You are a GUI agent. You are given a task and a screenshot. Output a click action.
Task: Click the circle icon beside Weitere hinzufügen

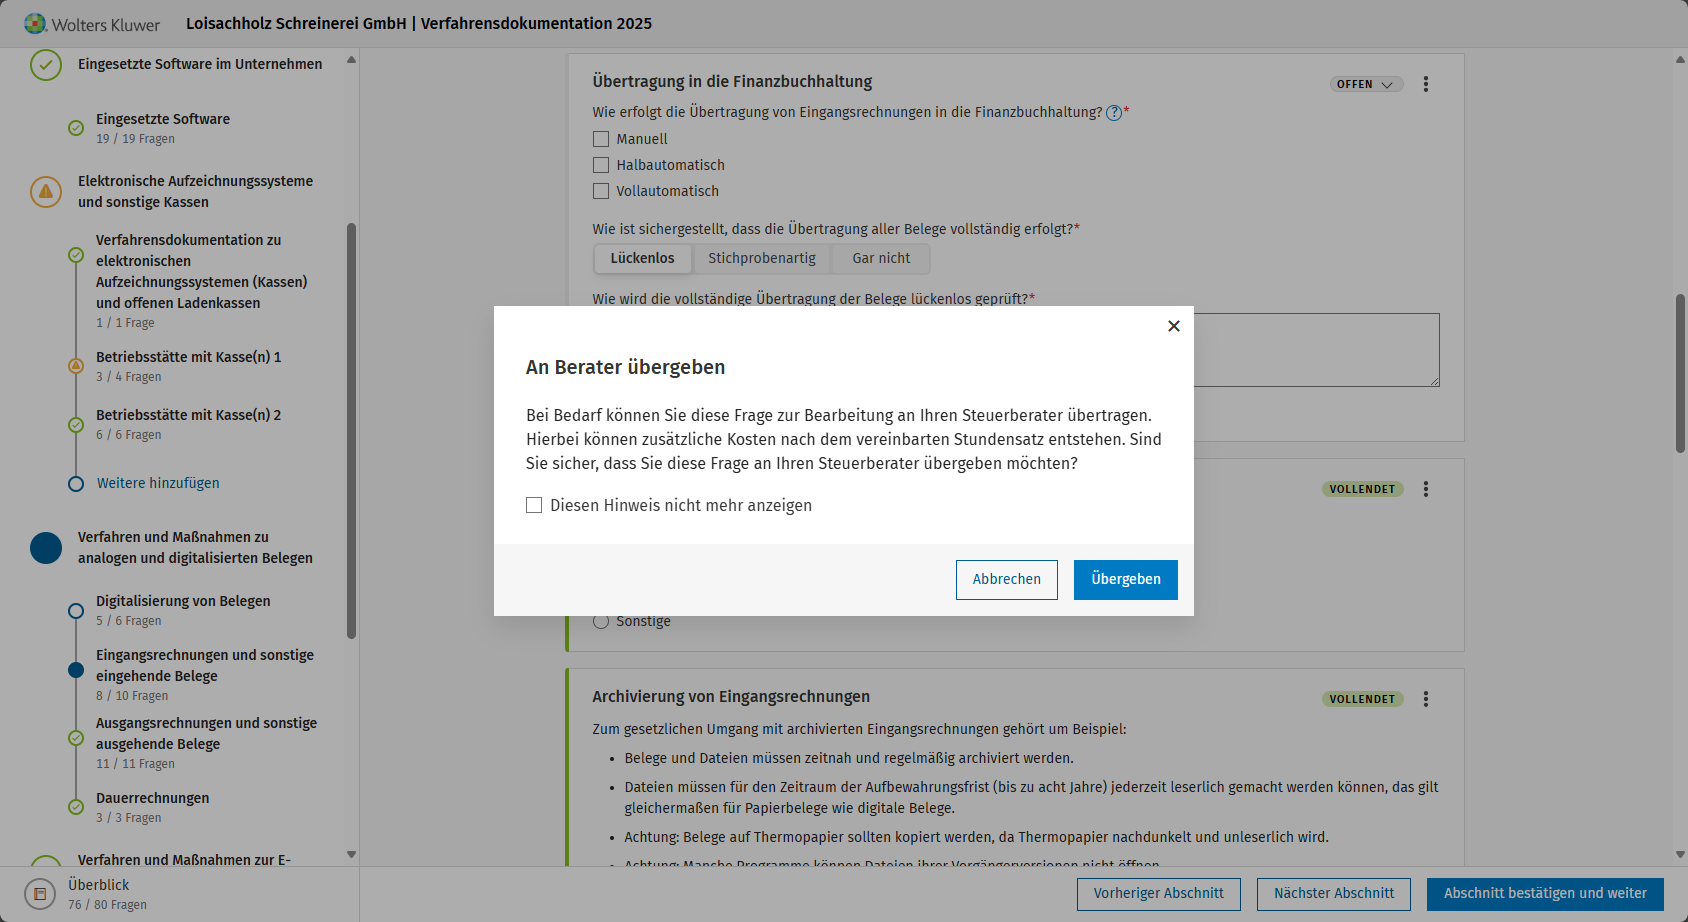[76, 484]
